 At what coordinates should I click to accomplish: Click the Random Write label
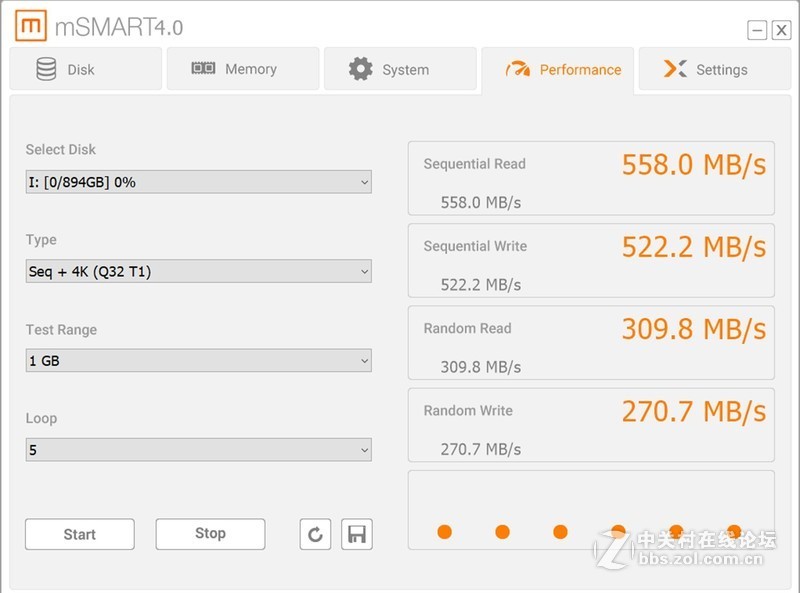coord(468,410)
